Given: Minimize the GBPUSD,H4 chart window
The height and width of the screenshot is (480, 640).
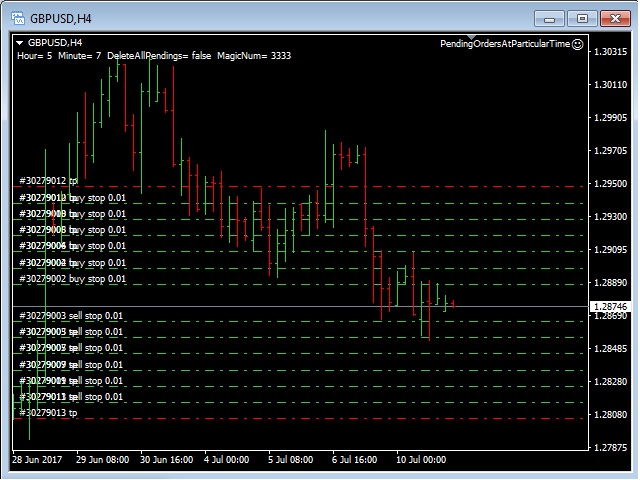Looking at the screenshot, I should (x=549, y=18).
